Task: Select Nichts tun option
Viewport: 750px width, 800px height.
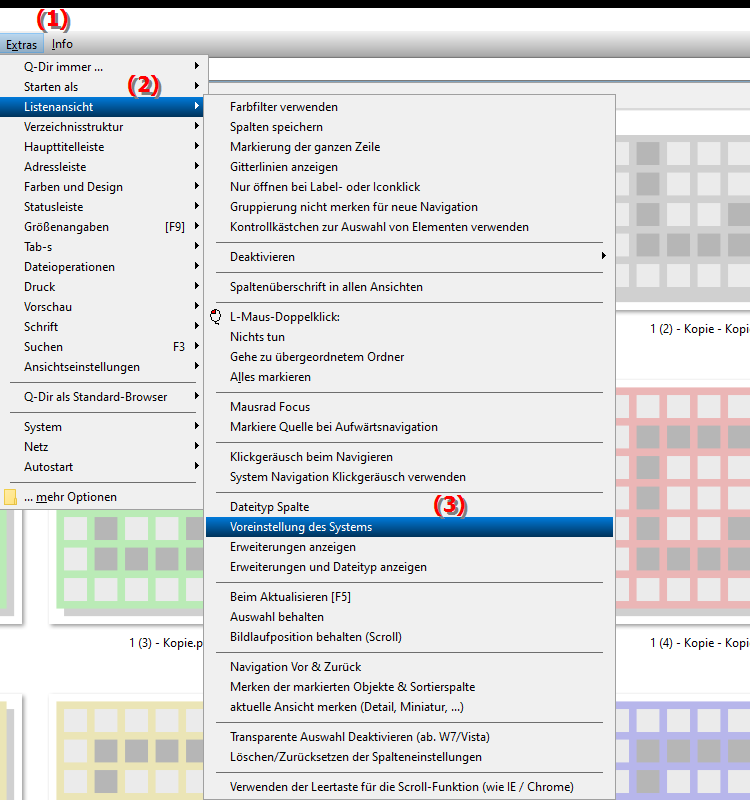Action: [x=409, y=337]
